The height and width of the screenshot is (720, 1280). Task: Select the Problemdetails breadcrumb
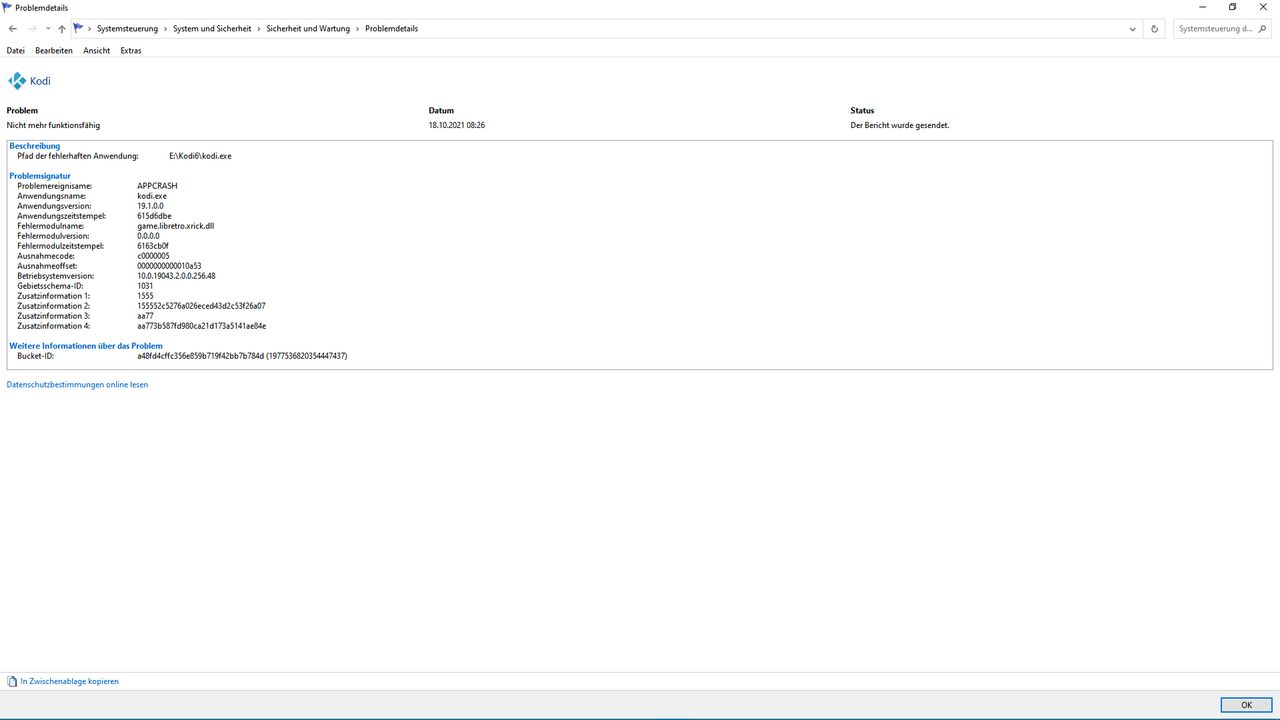pos(391,29)
